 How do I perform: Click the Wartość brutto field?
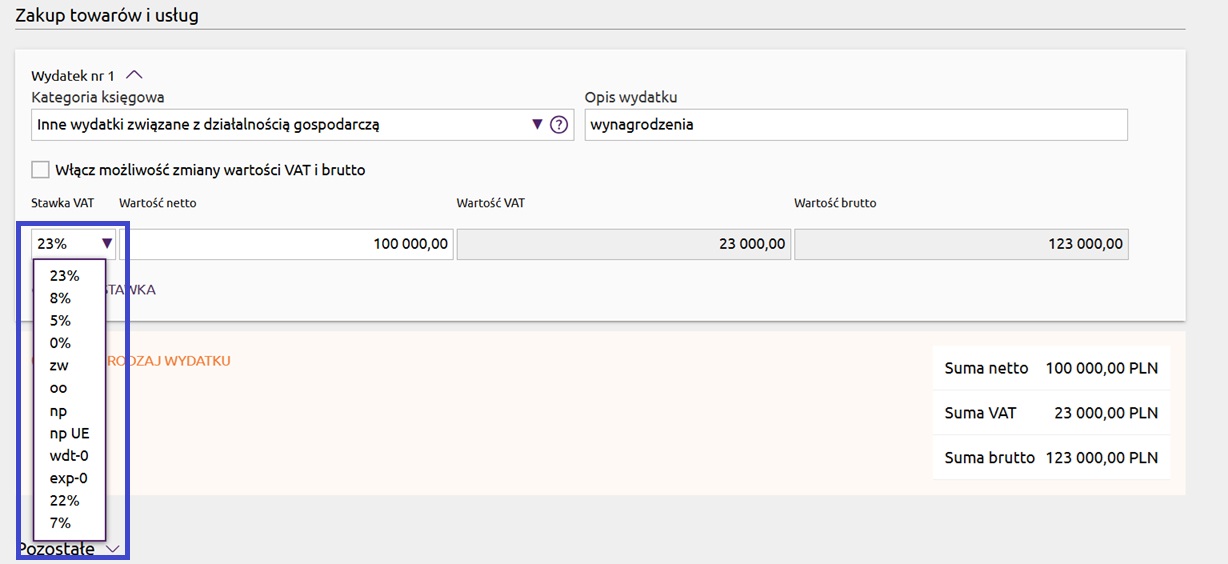[960, 244]
